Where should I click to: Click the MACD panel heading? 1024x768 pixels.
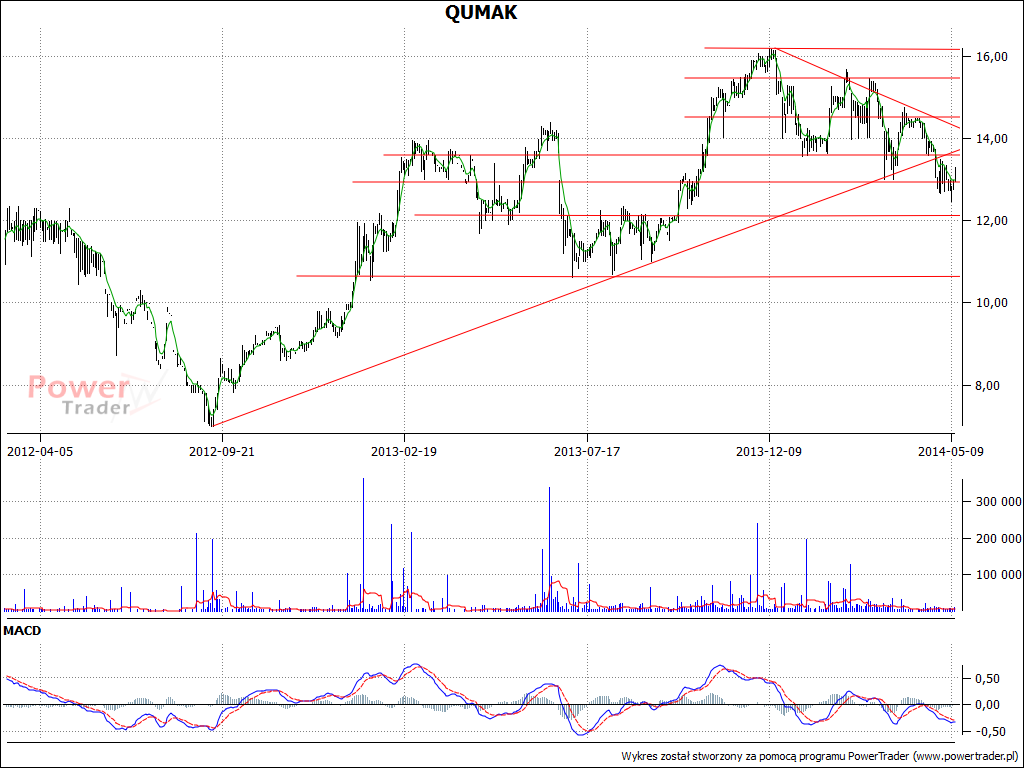[22, 631]
